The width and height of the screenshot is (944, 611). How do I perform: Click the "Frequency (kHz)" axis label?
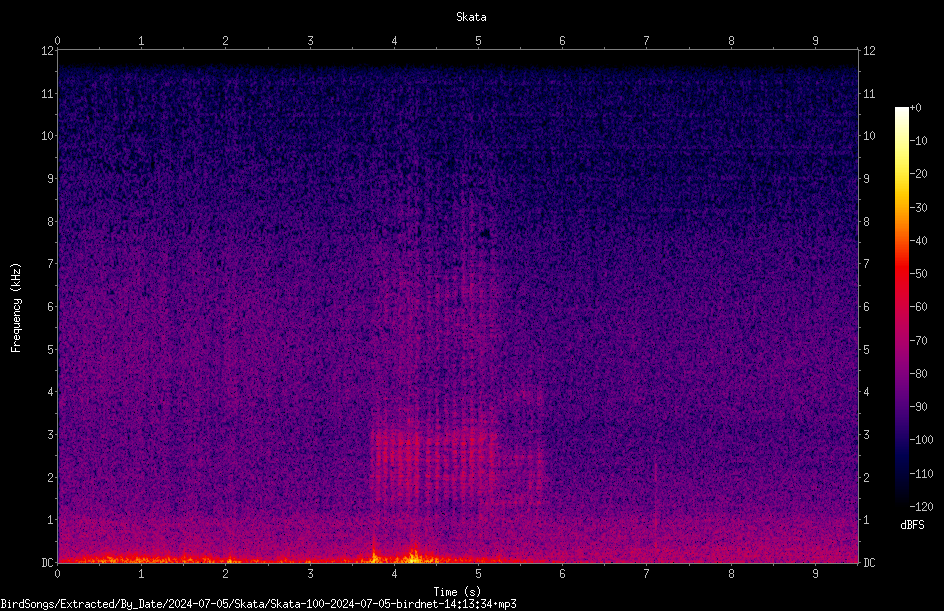click(x=16, y=308)
